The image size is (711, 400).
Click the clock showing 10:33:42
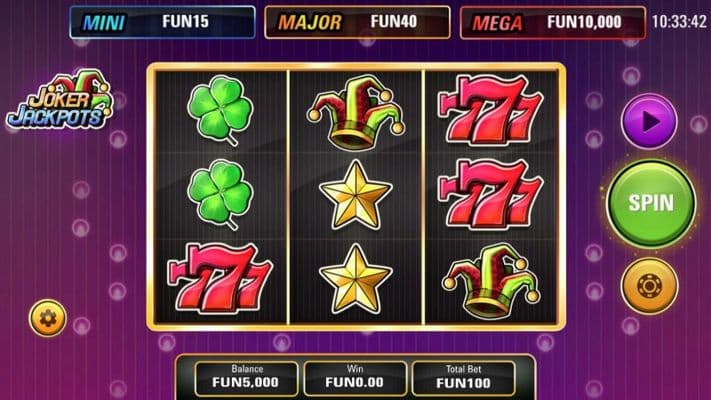coord(679,22)
